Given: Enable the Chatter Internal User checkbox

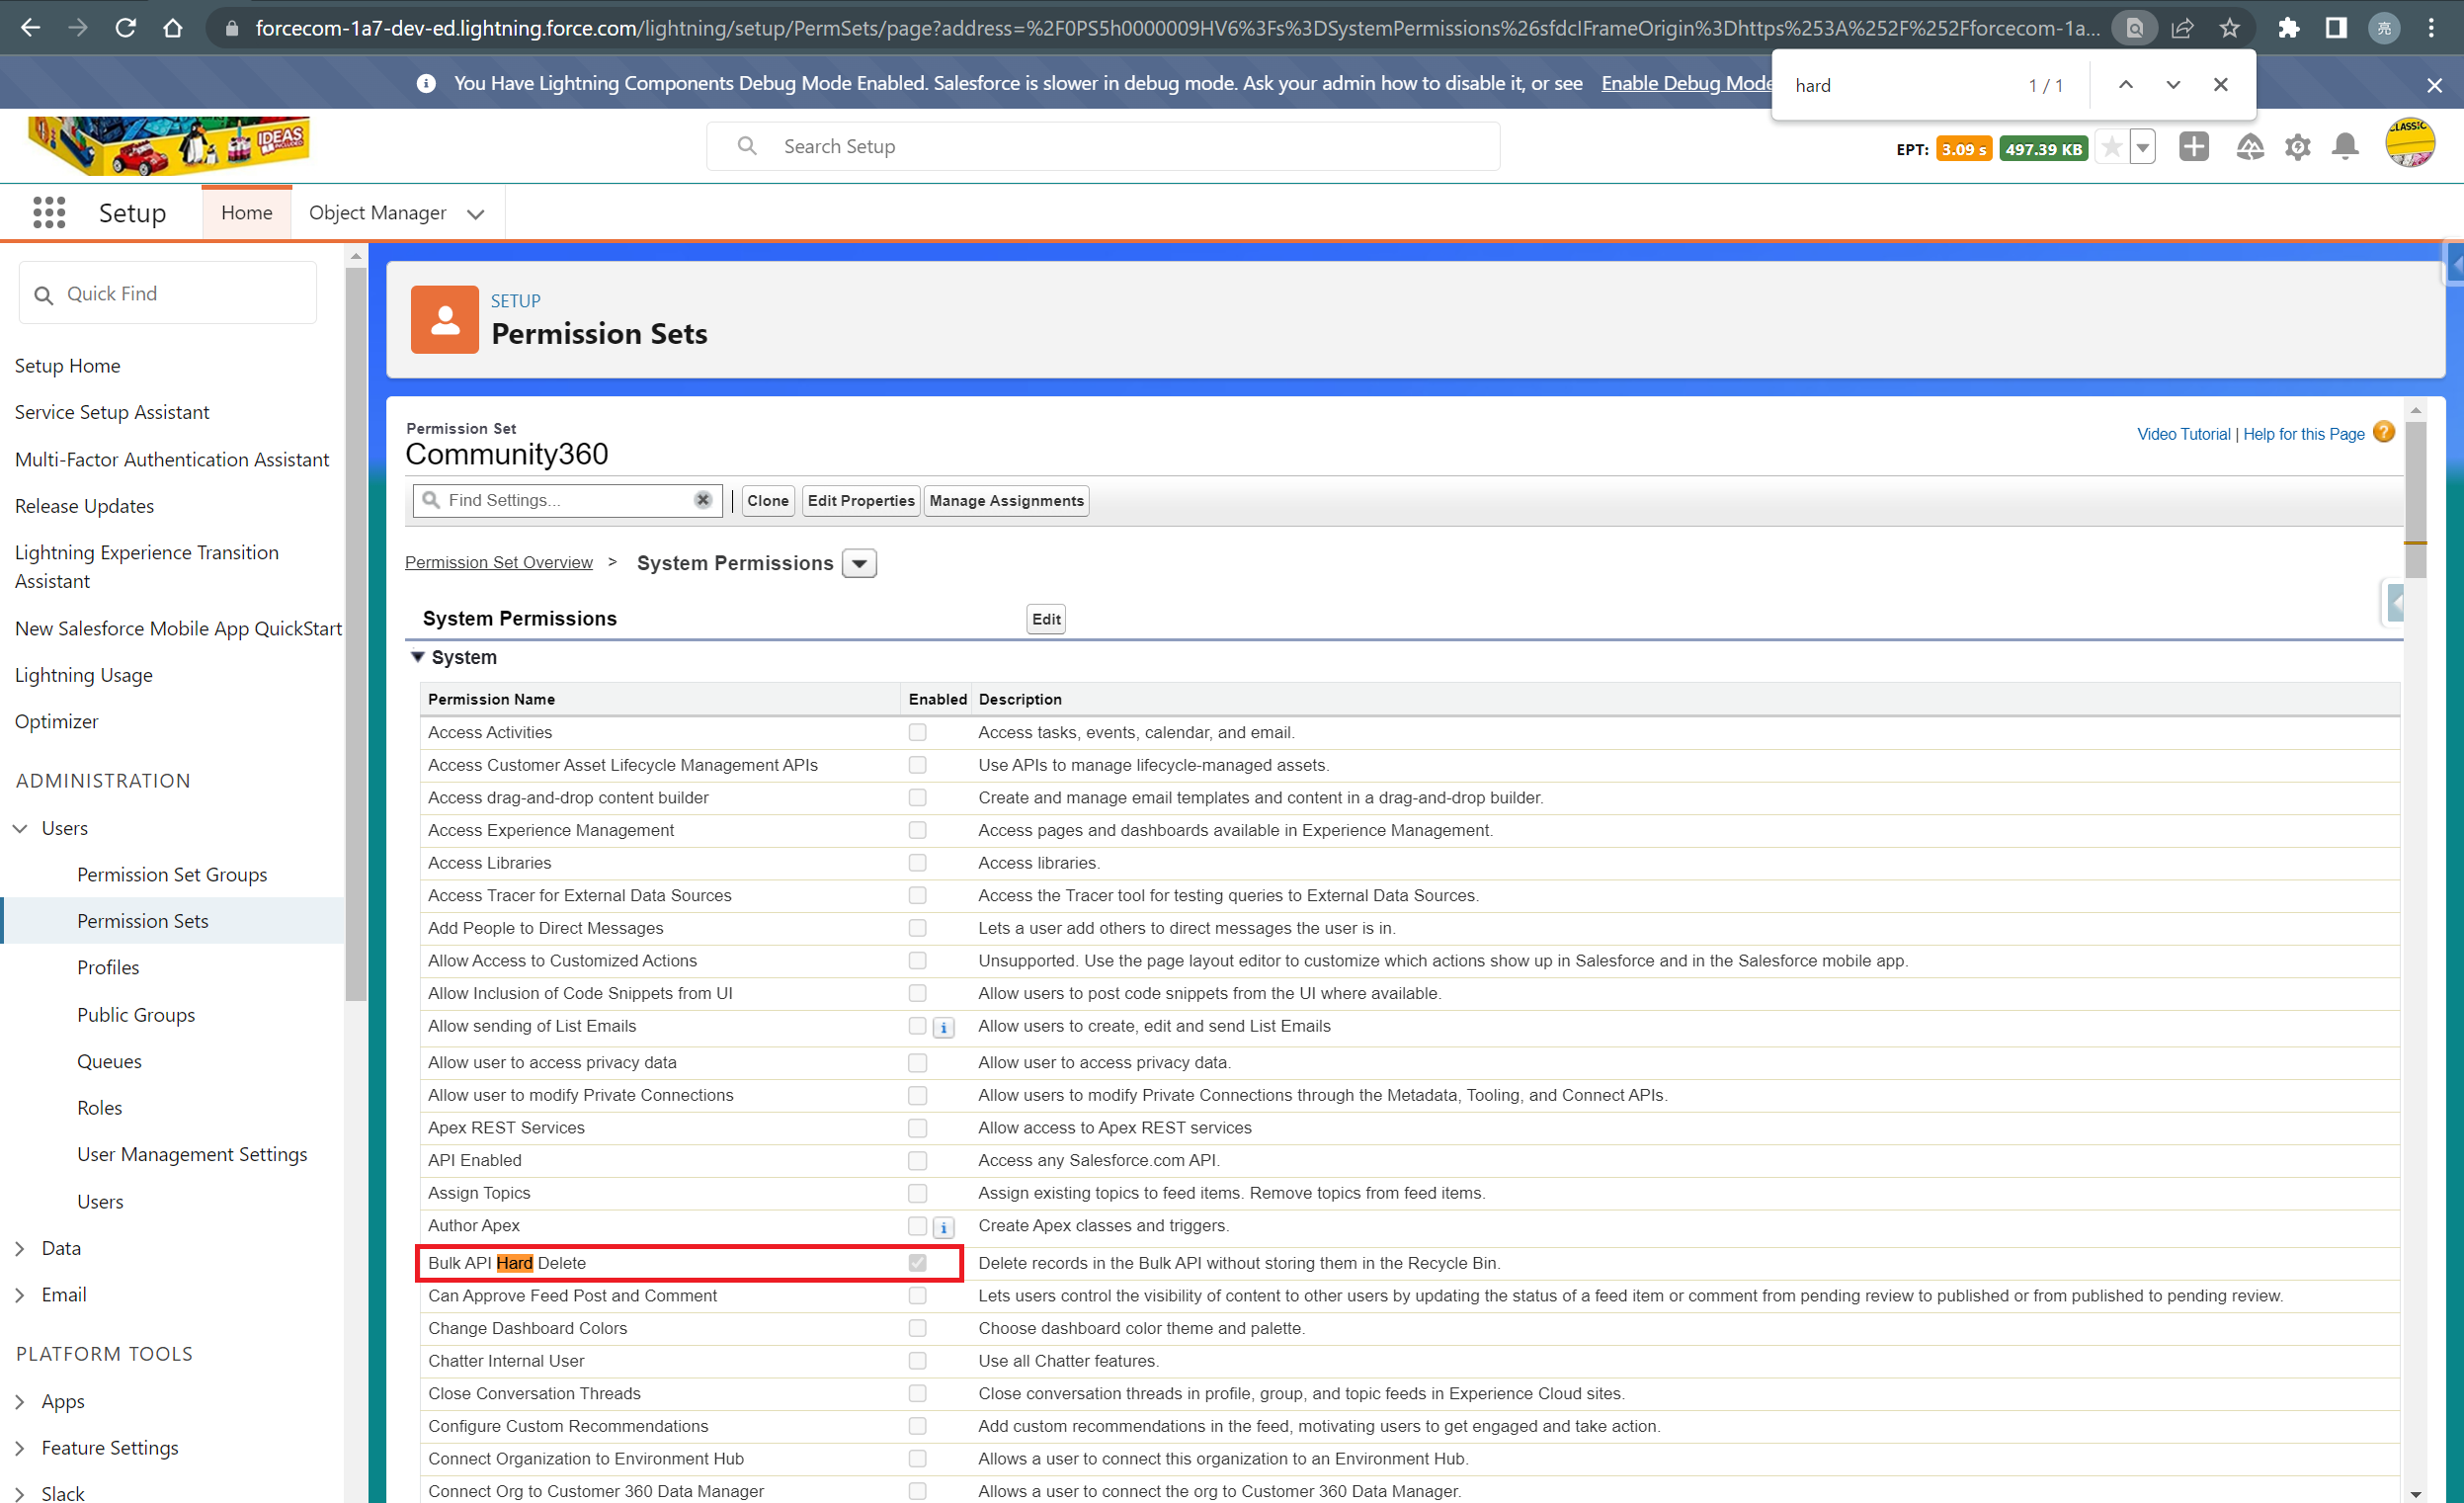Looking at the screenshot, I should coord(916,1360).
